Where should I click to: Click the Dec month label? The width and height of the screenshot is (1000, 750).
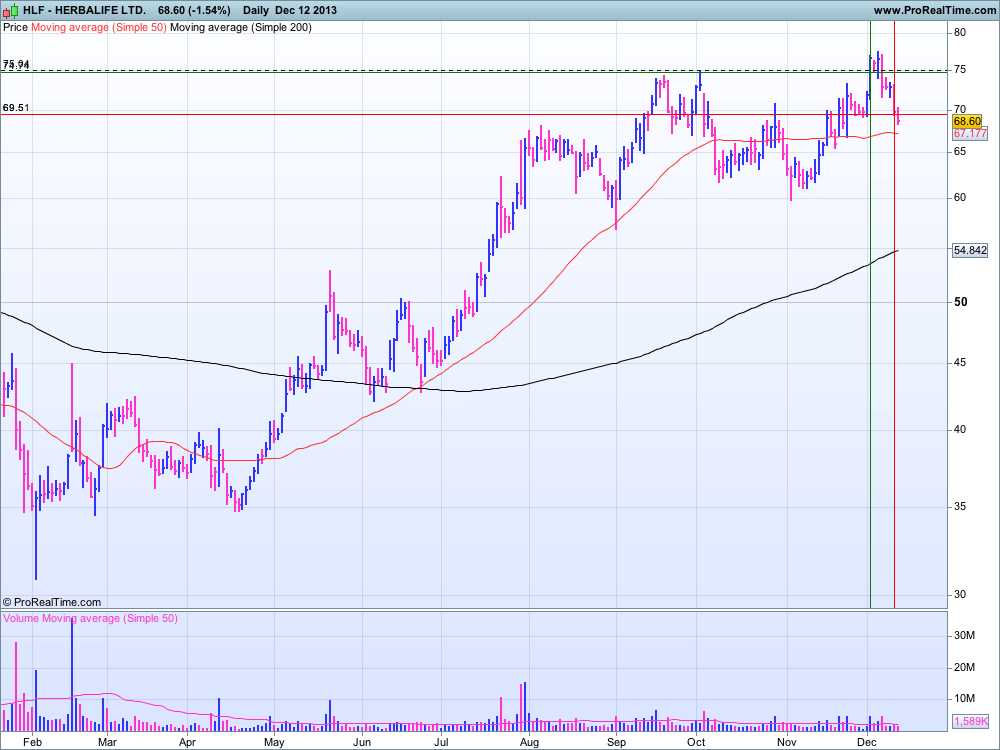[867, 742]
